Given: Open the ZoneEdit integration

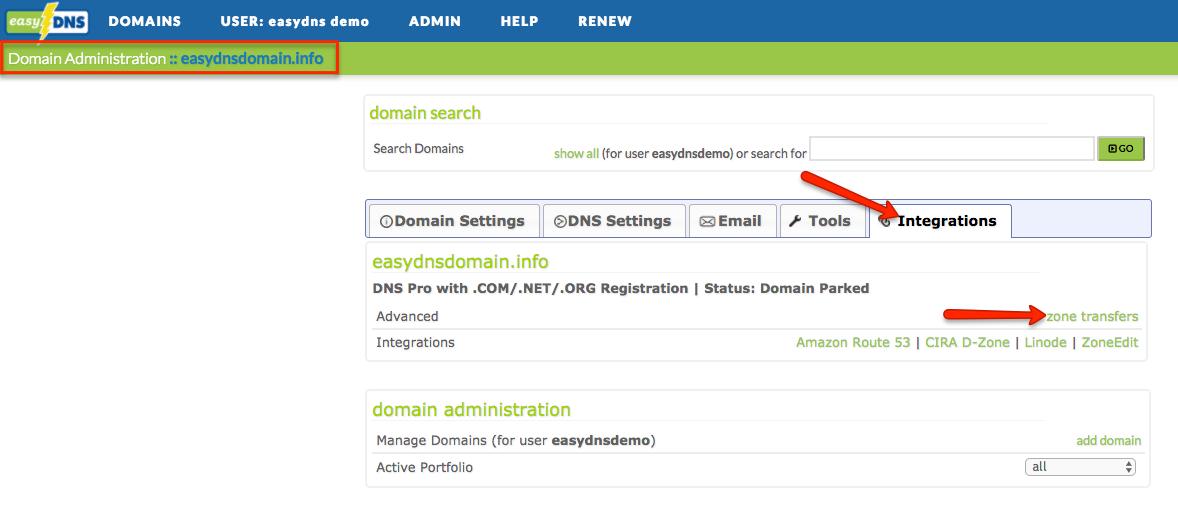Looking at the screenshot, I should pyautogui.click(x=1110, y=342).
